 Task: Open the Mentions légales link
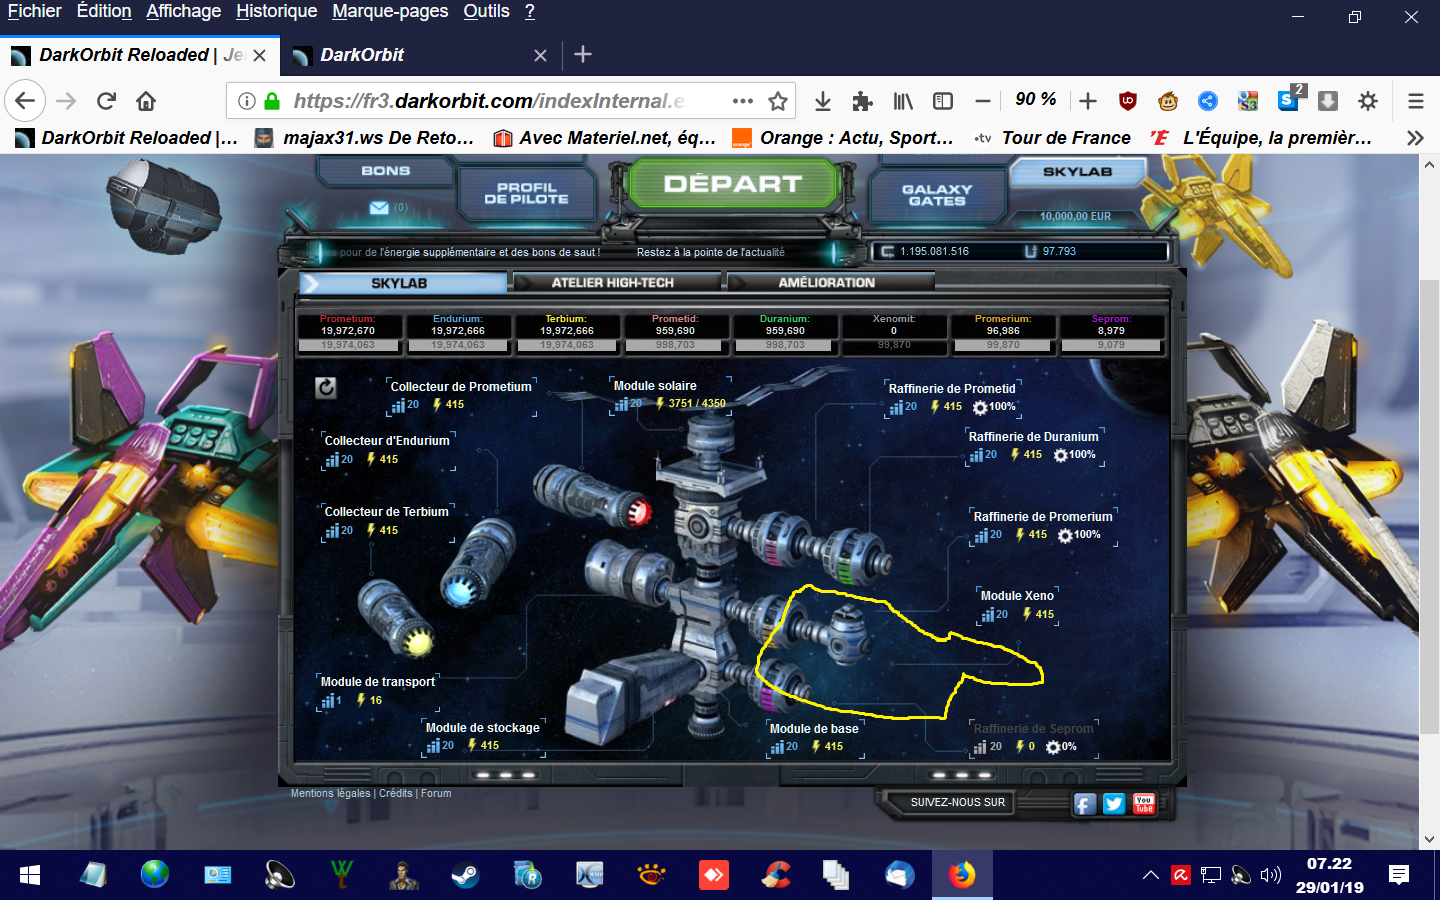(x=330, y=794)
